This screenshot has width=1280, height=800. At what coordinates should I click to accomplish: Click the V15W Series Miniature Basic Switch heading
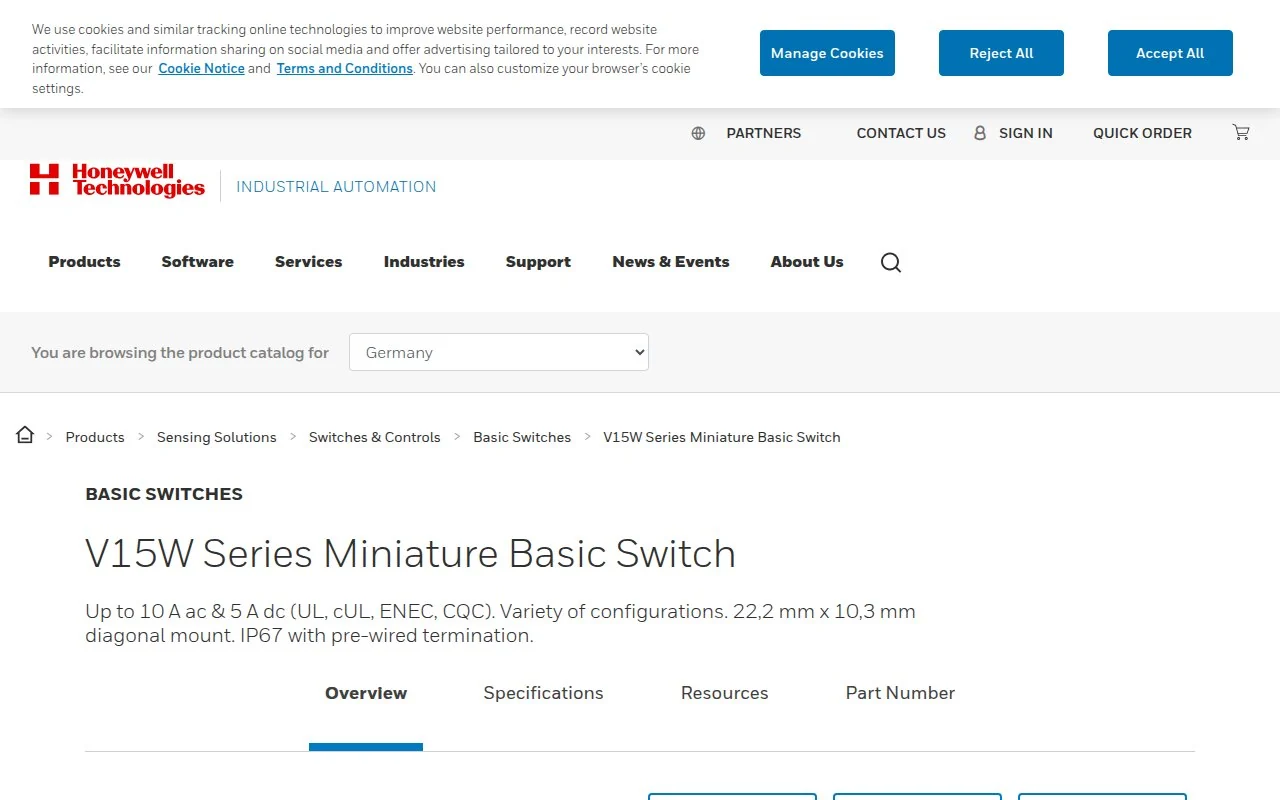[x=411, y=554]
